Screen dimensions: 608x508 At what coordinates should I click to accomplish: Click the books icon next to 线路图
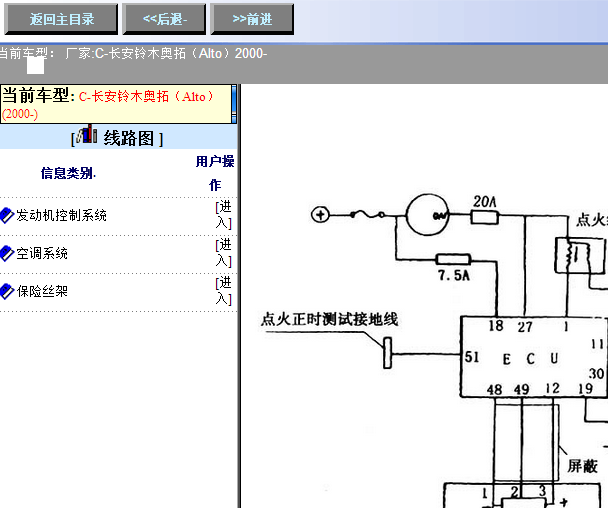(x=87, y=134)
